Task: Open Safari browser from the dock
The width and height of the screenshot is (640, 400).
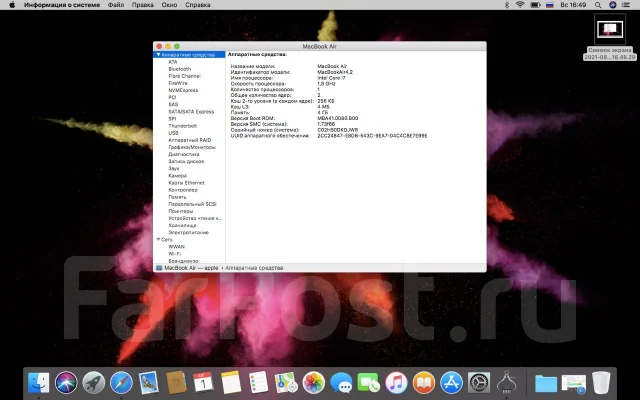Action: [121, 382]
